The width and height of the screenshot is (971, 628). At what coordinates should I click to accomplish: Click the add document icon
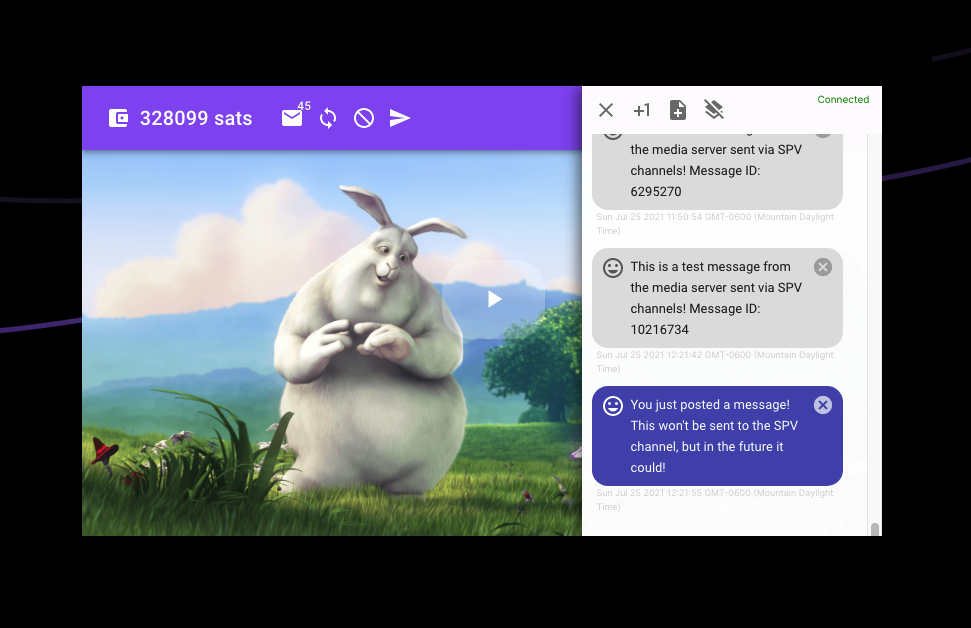(x=678, y=110)
